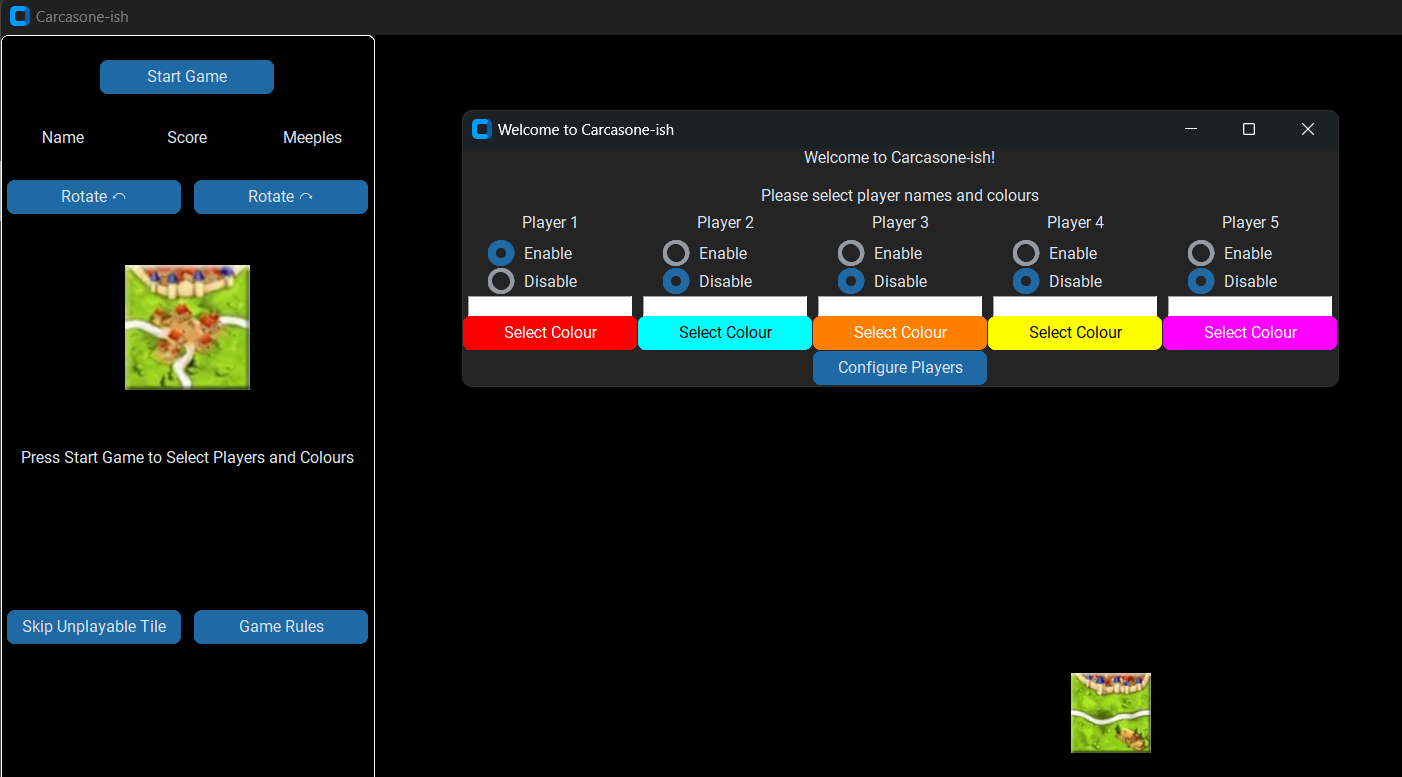Click Configure Players button
Image resolution: width=1402 pixels, height=777 pixels.
pos(900,368)
